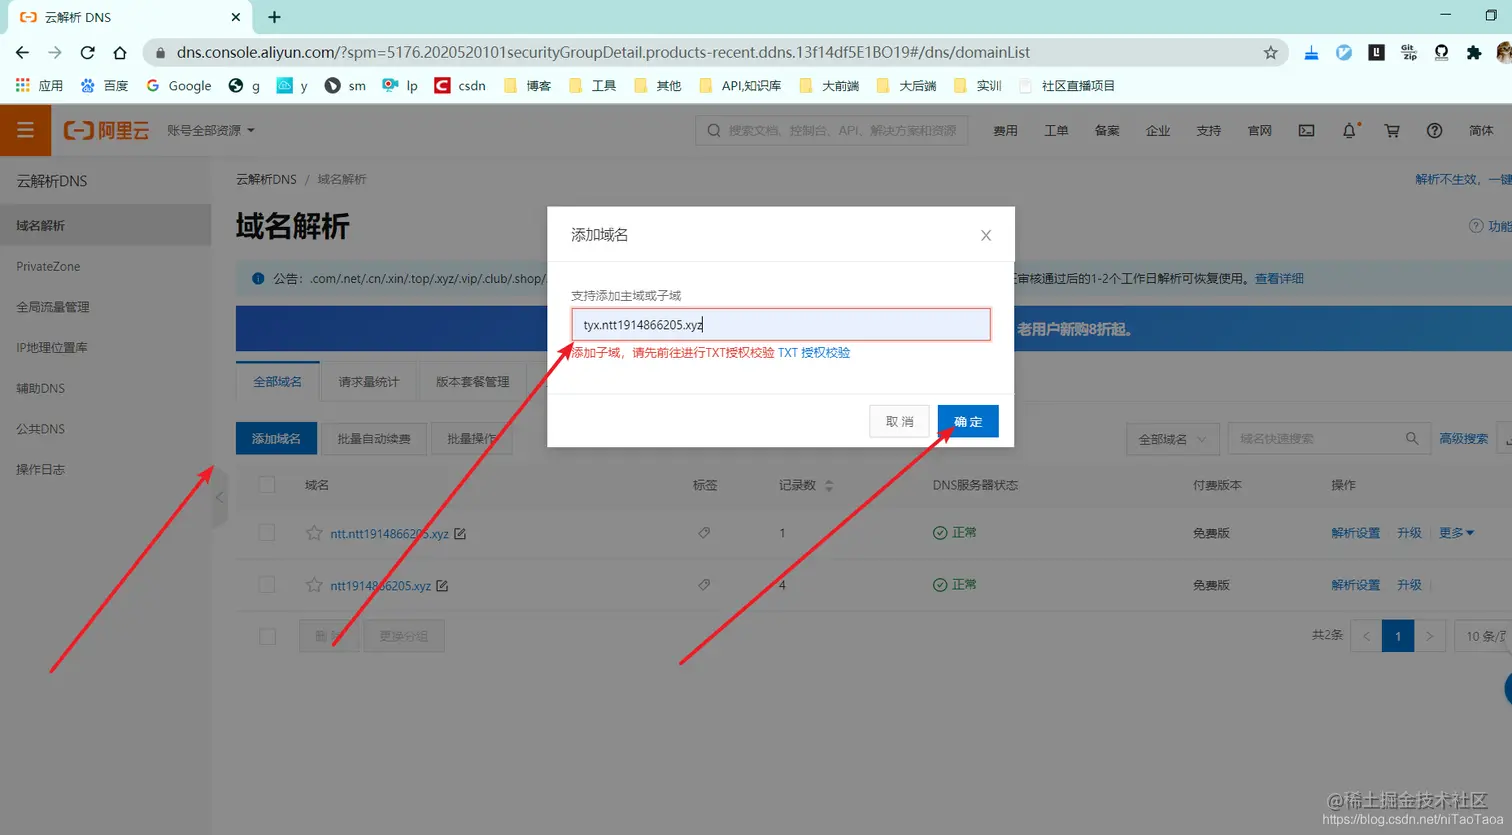1512x835 pixels.
Task: Open the 工单 menu item
Action: (x=1056, y=130)
